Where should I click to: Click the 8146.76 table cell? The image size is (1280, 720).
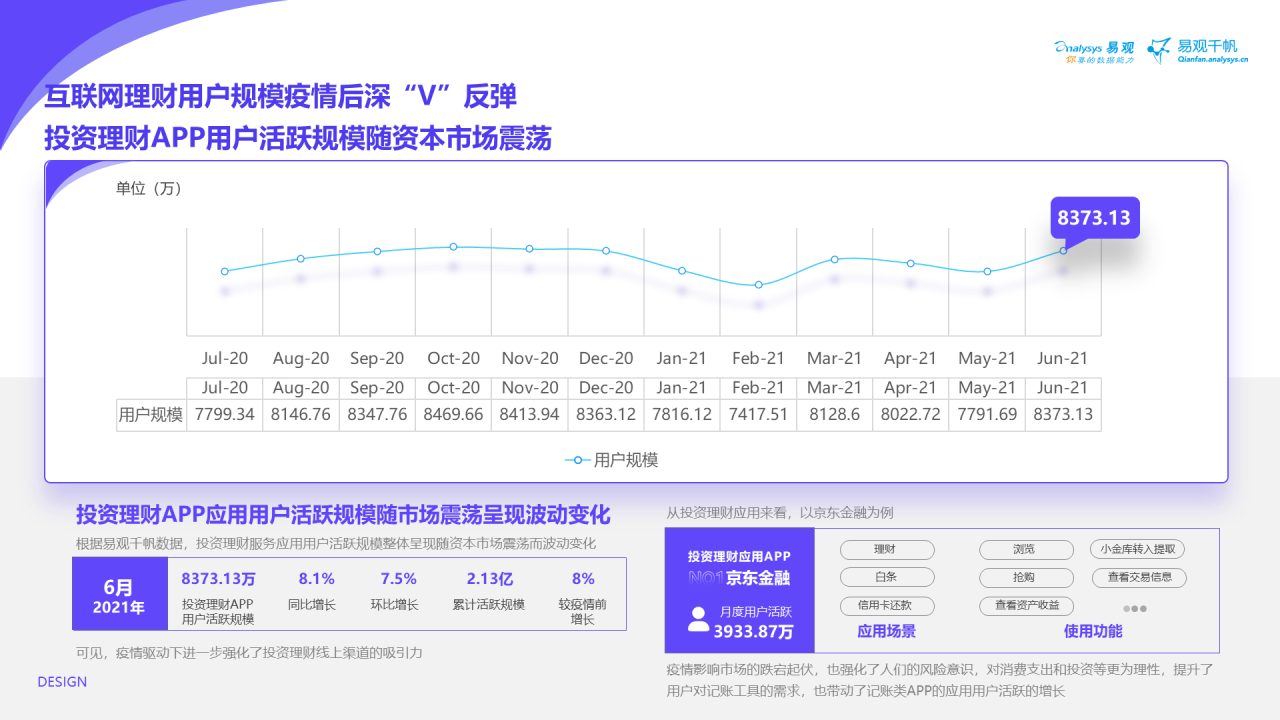[x=301, y=415]
